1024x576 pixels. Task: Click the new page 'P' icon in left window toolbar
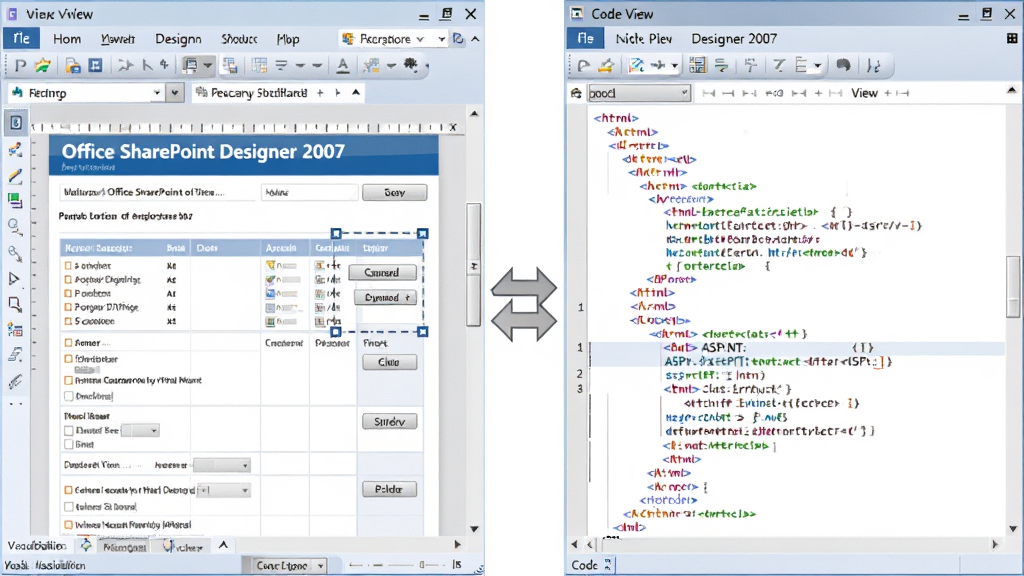[20, 65]
